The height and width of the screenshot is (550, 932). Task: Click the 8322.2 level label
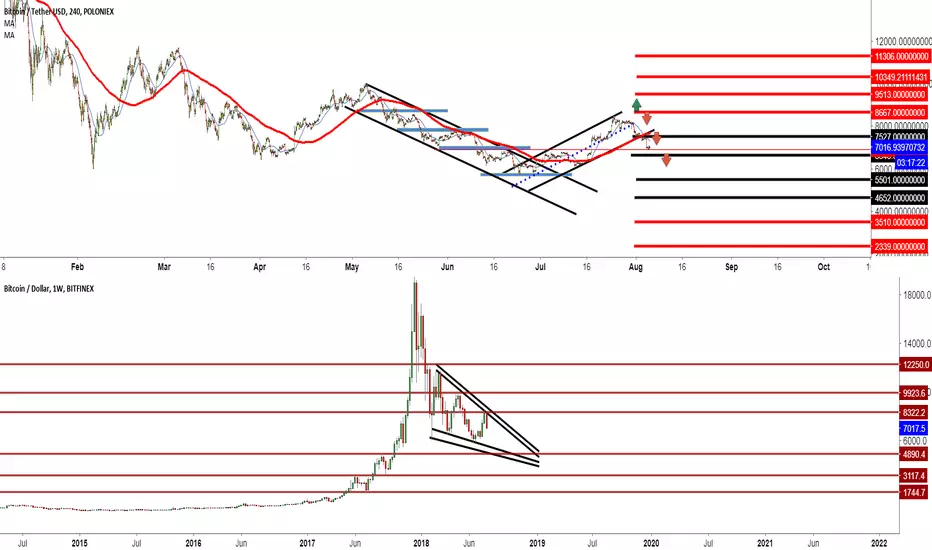[914, 413]
